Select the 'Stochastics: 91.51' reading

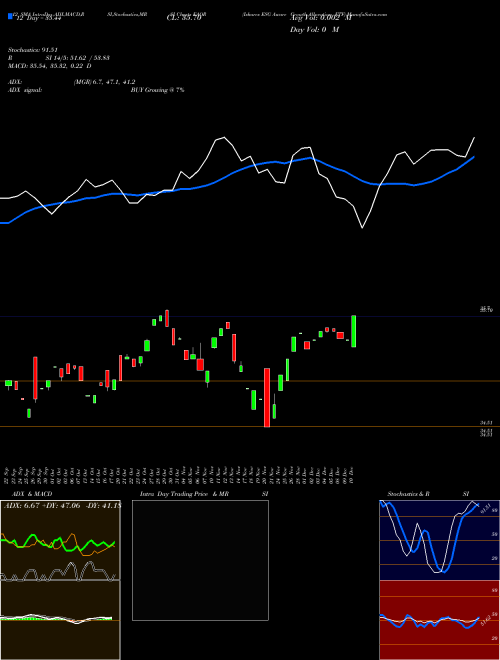(32, 50)
